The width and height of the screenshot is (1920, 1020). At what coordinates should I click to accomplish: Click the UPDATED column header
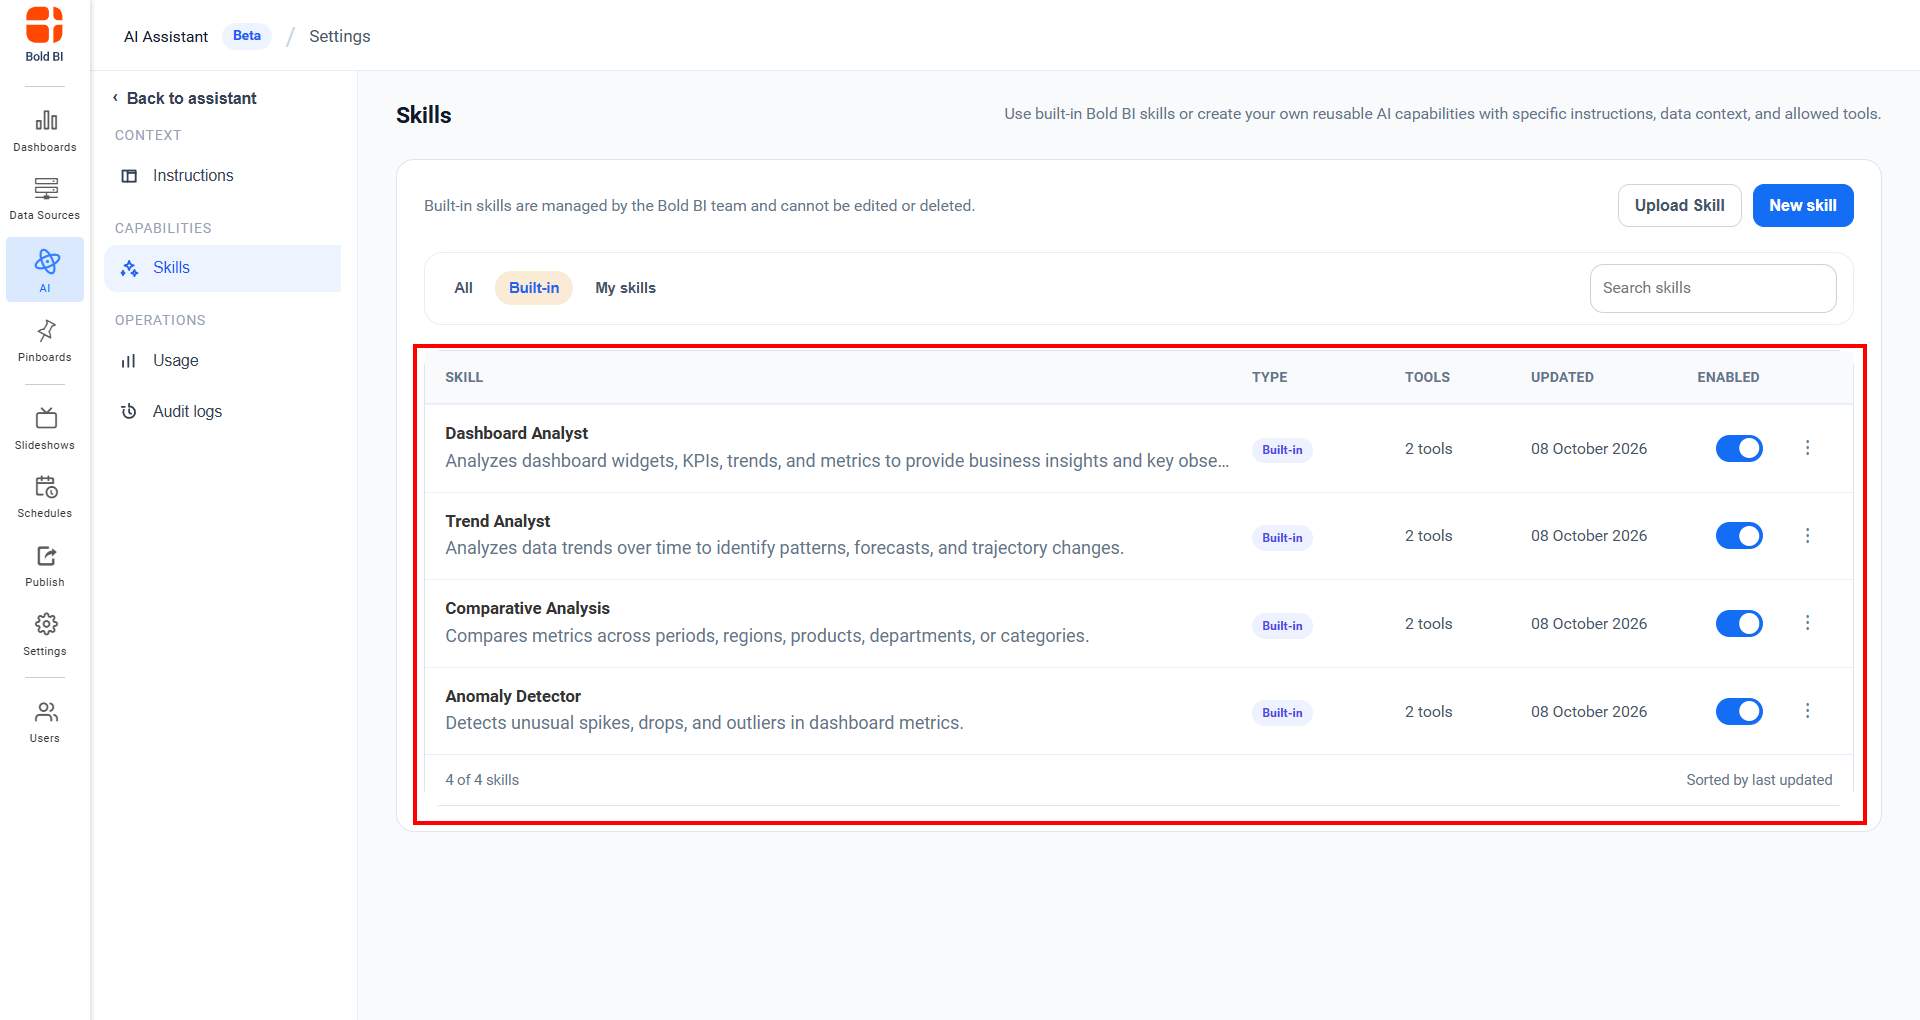click(1562, 377)
